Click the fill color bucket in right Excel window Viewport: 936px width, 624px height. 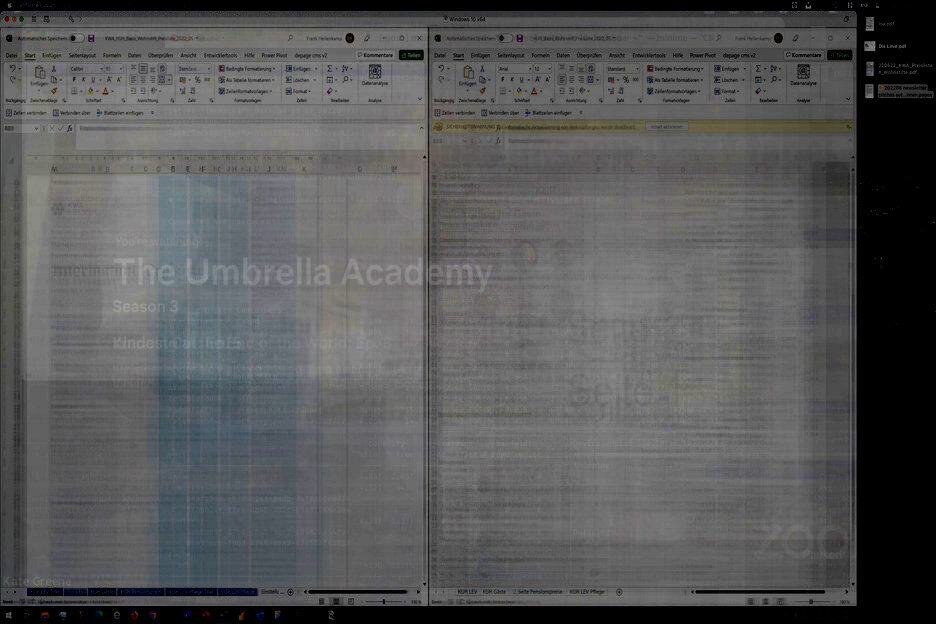(x=519, y=91)
